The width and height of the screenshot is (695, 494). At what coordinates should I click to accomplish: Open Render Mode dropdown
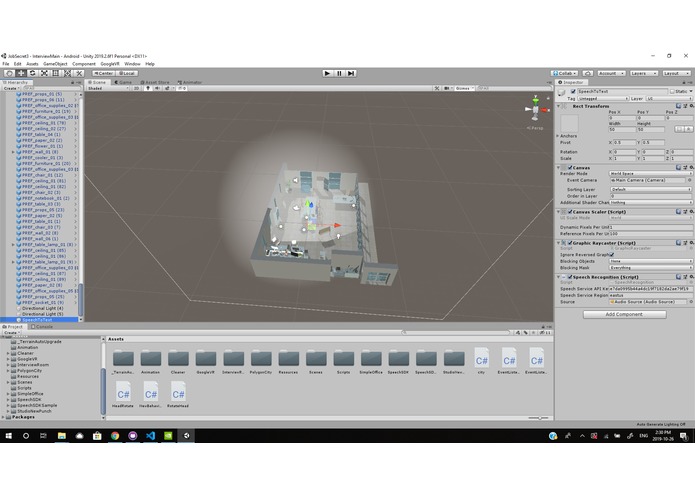(651, 174)
